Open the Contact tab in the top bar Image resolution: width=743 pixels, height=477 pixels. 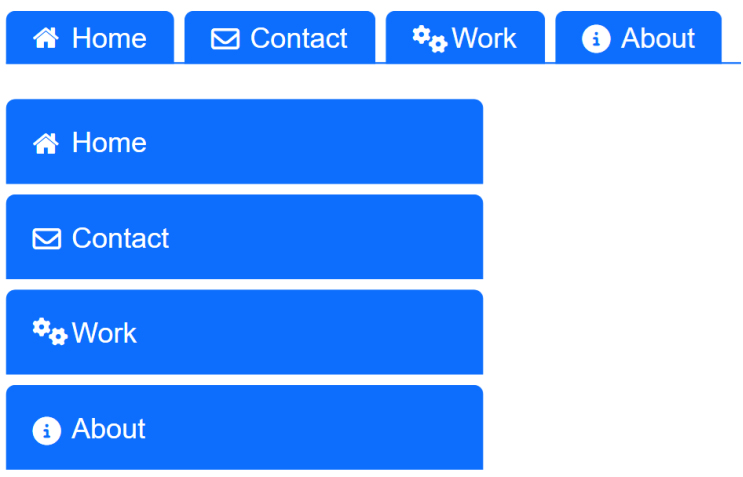pyautogui.click(x=298, y=39)
